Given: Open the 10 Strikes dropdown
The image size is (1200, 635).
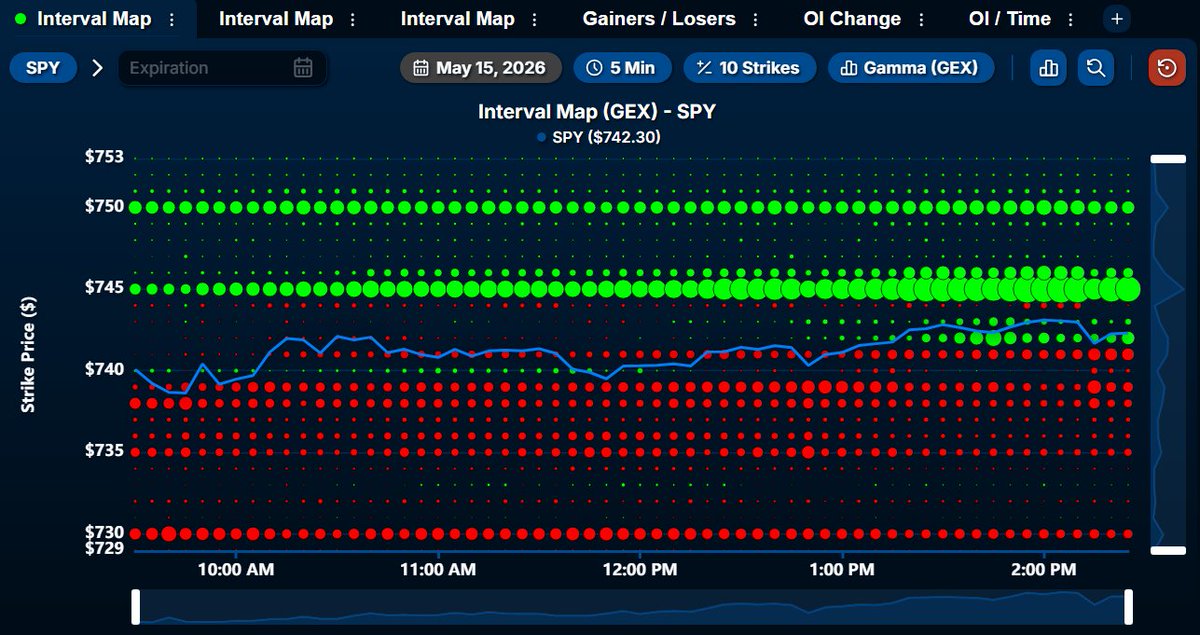Looking at the screenshot, I should coord(749,68).
